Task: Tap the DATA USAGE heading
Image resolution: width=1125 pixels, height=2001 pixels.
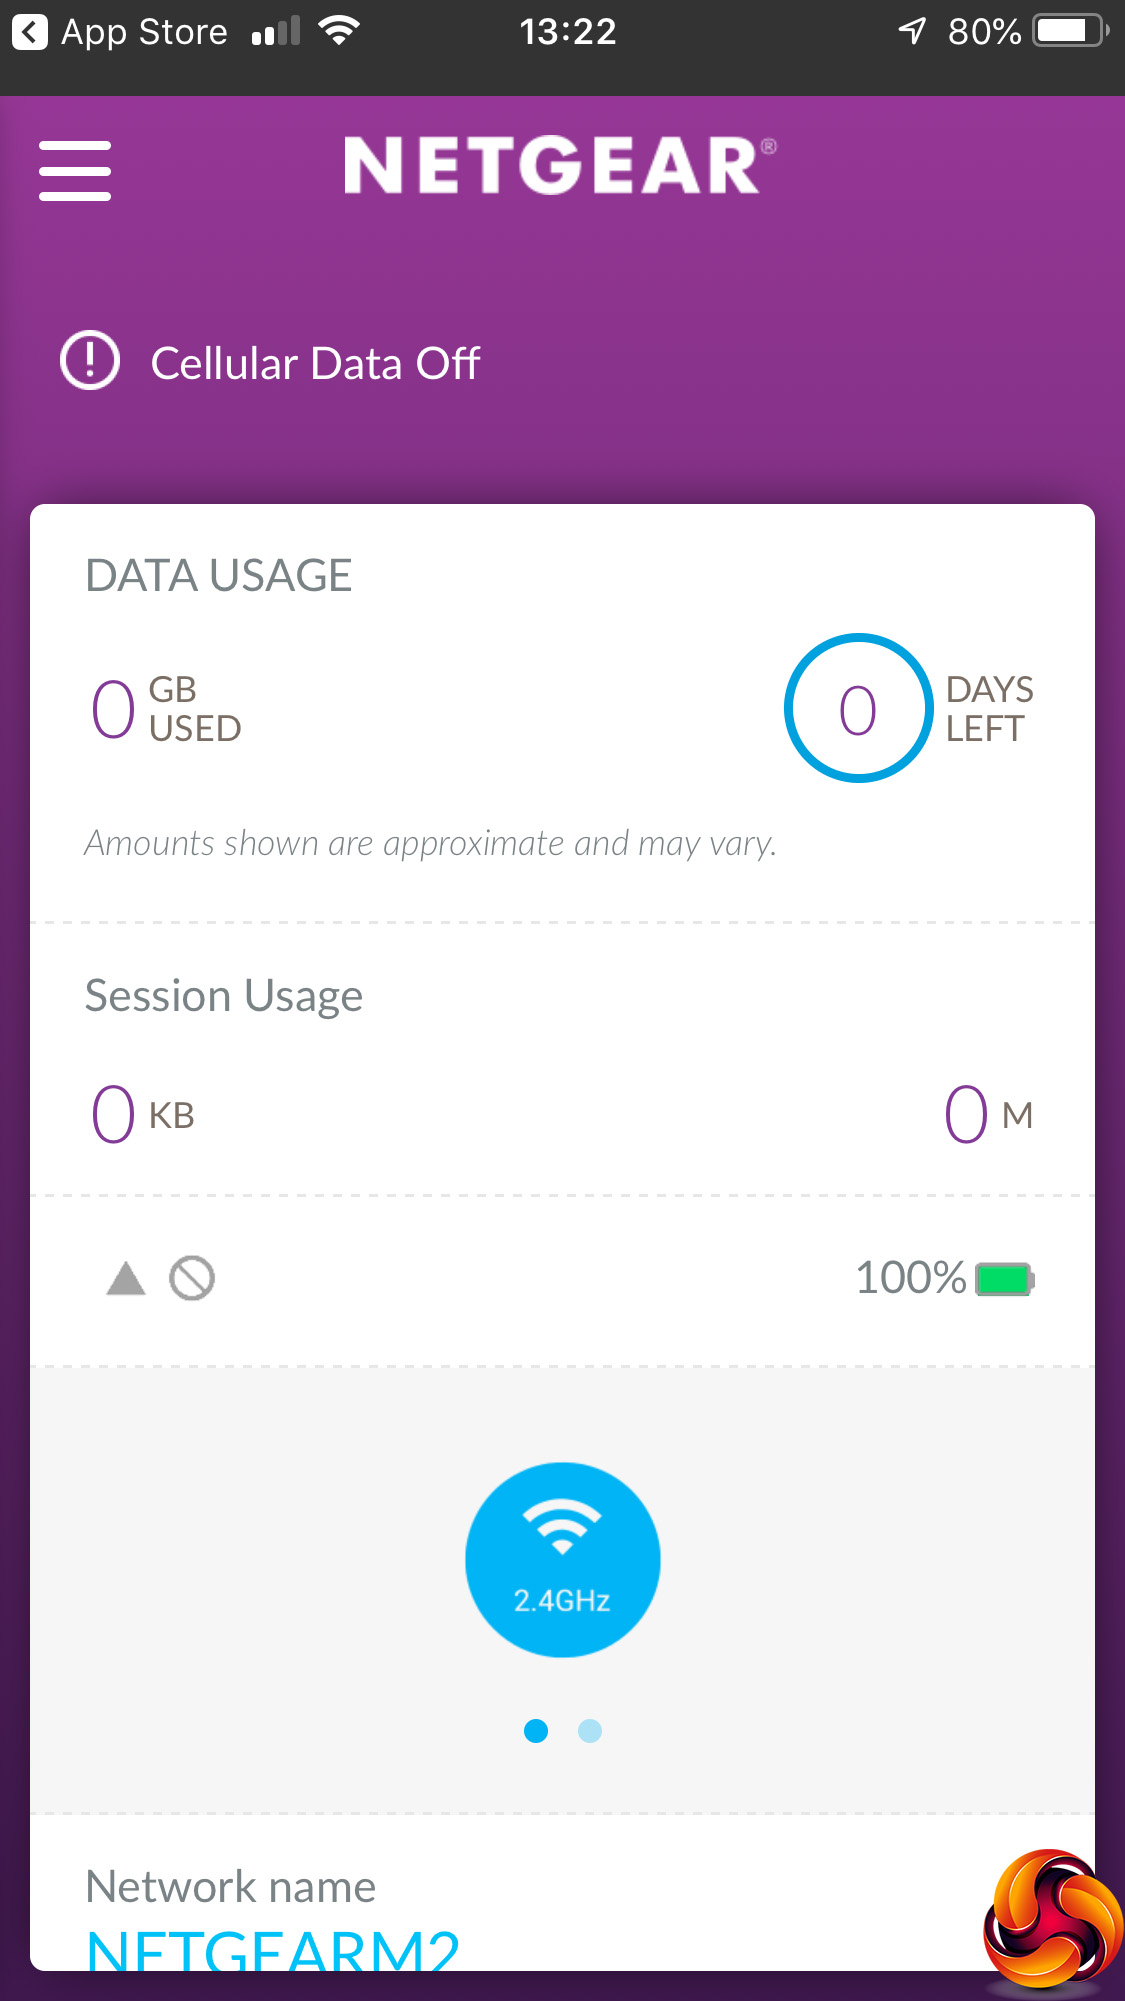Action: (x=219, y=576)
